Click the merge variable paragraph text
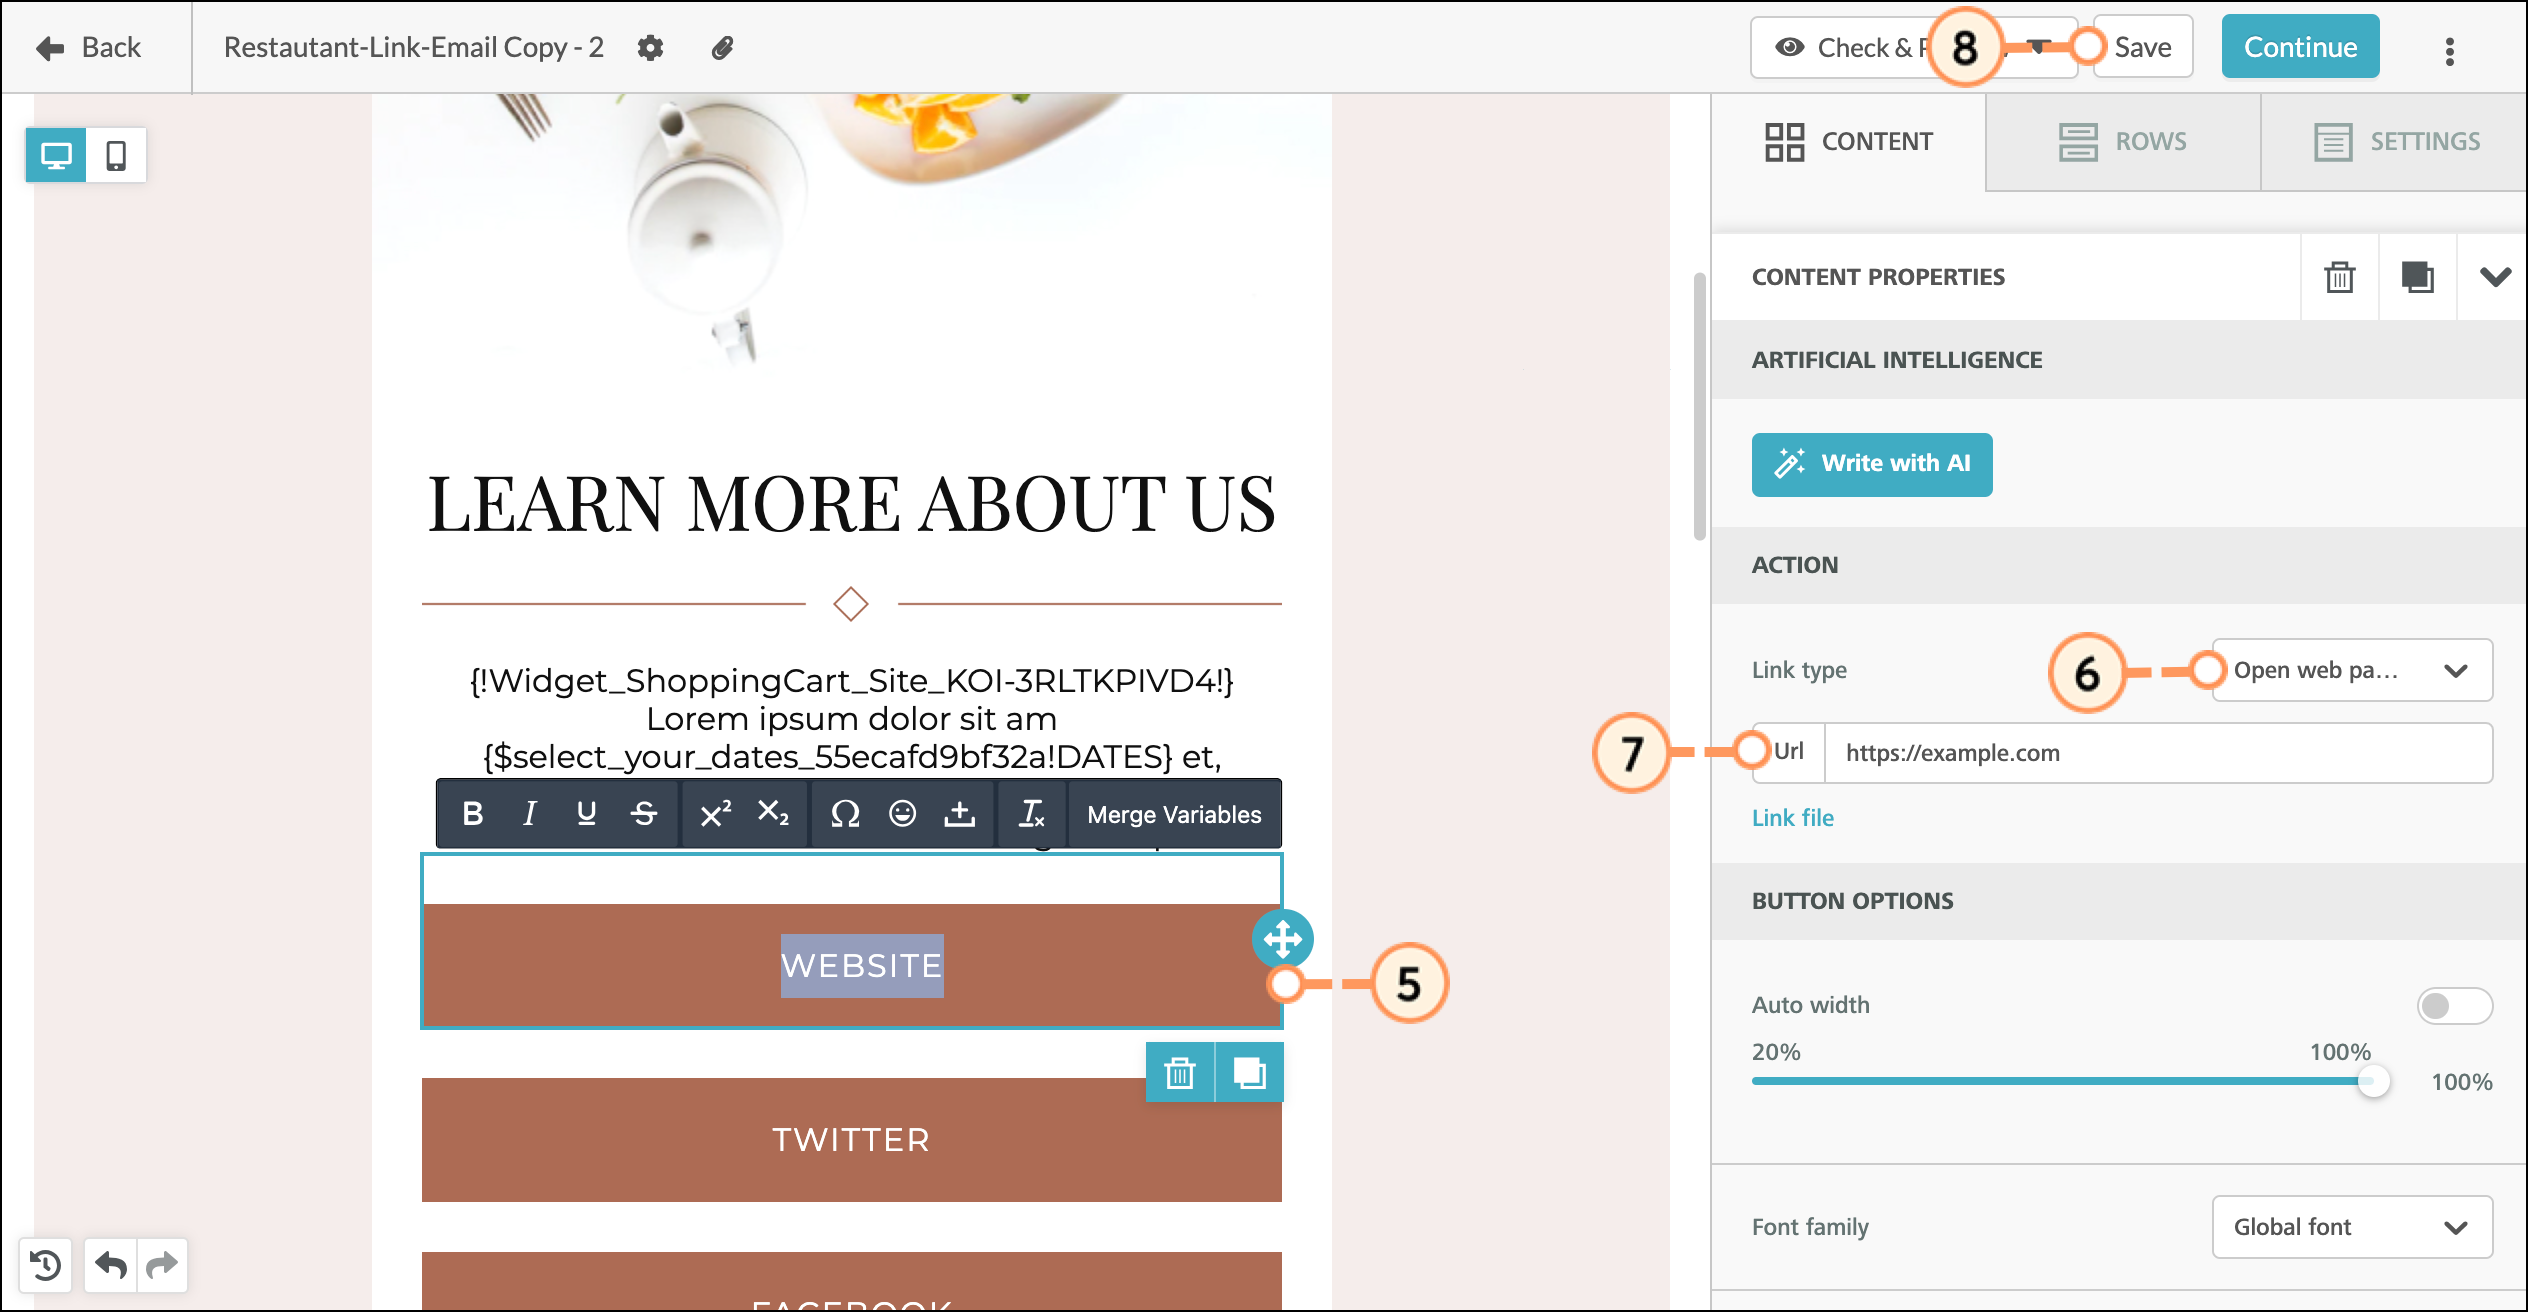This screenshot has width=2528, height=1312. 852,718
